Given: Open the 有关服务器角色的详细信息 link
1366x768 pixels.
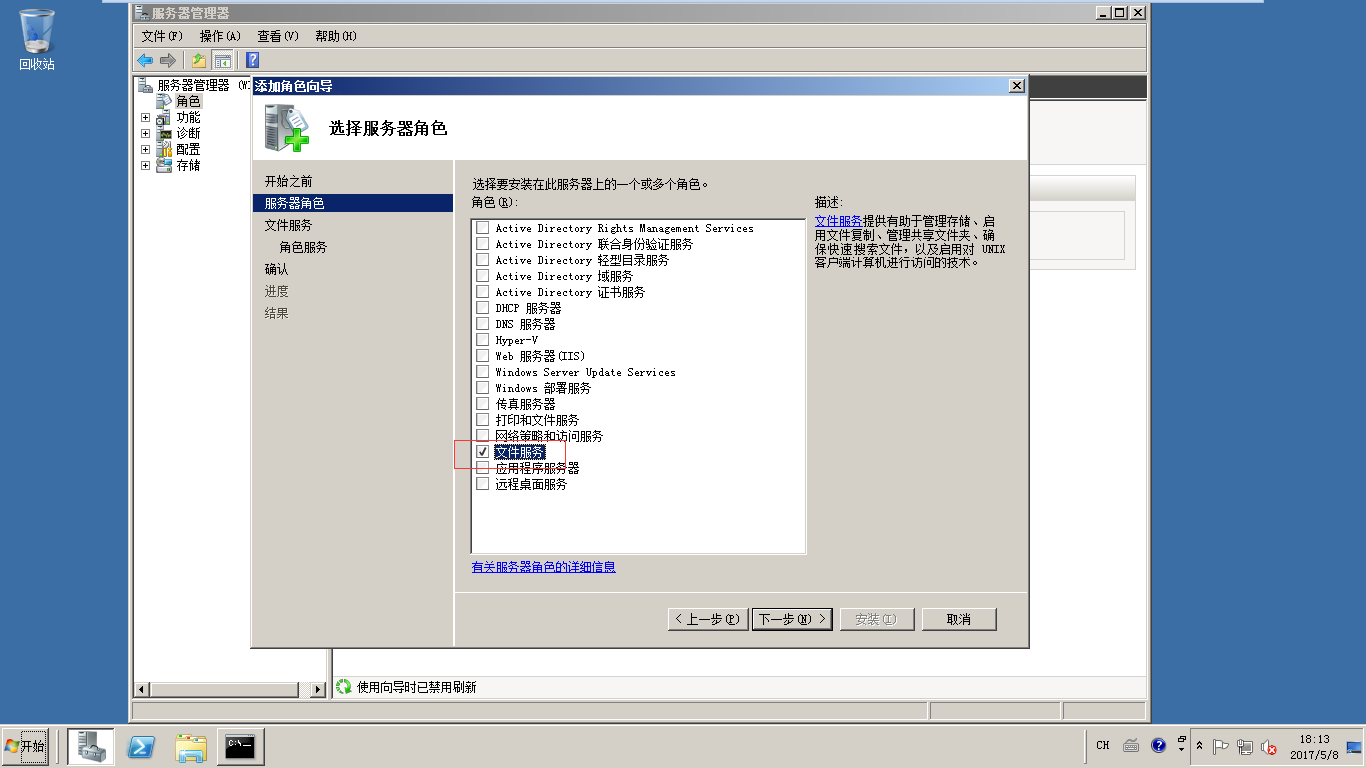Looking at the screenshot, I should point(544,567).
